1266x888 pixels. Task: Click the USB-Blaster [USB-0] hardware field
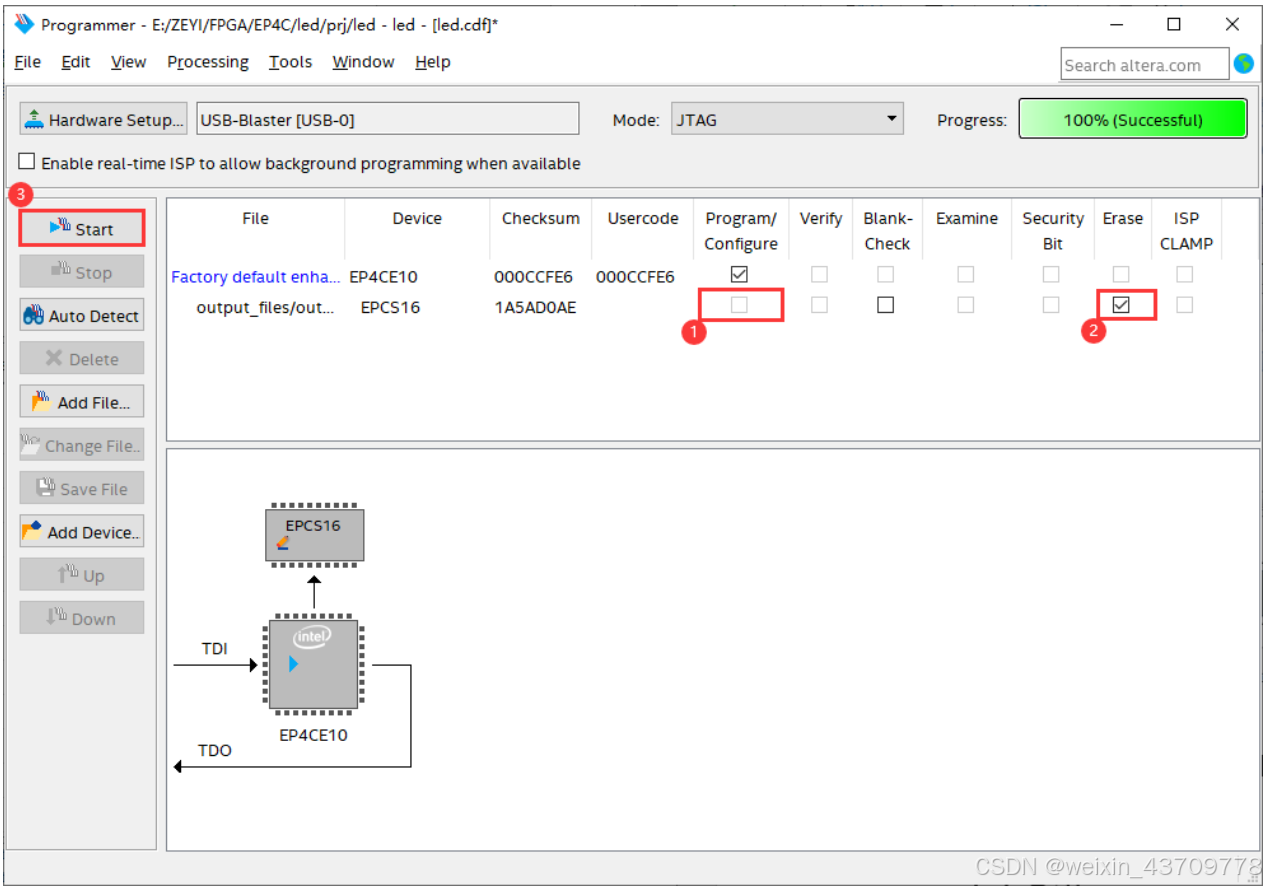(x=388, y=119)
